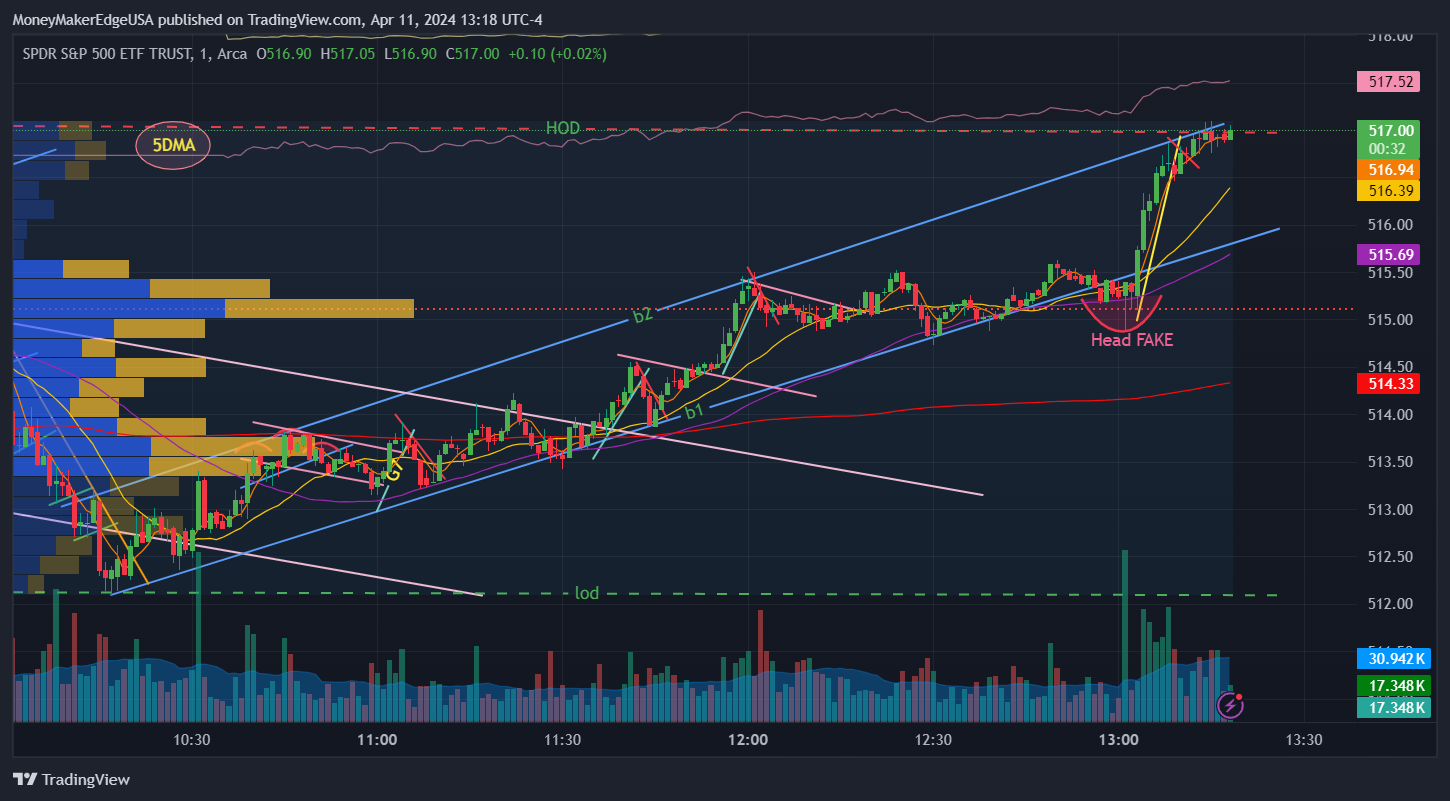Viewport: 1450px width, 801px height.
Task: Click the purple lightning bolt icon
Action: (x=1230, y=706)
